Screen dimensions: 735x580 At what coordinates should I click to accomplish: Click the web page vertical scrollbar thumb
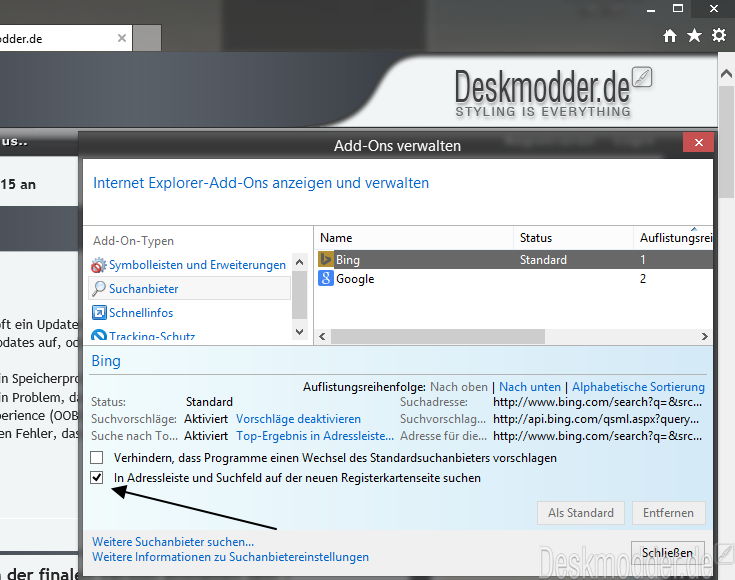(x=726, y=143)
